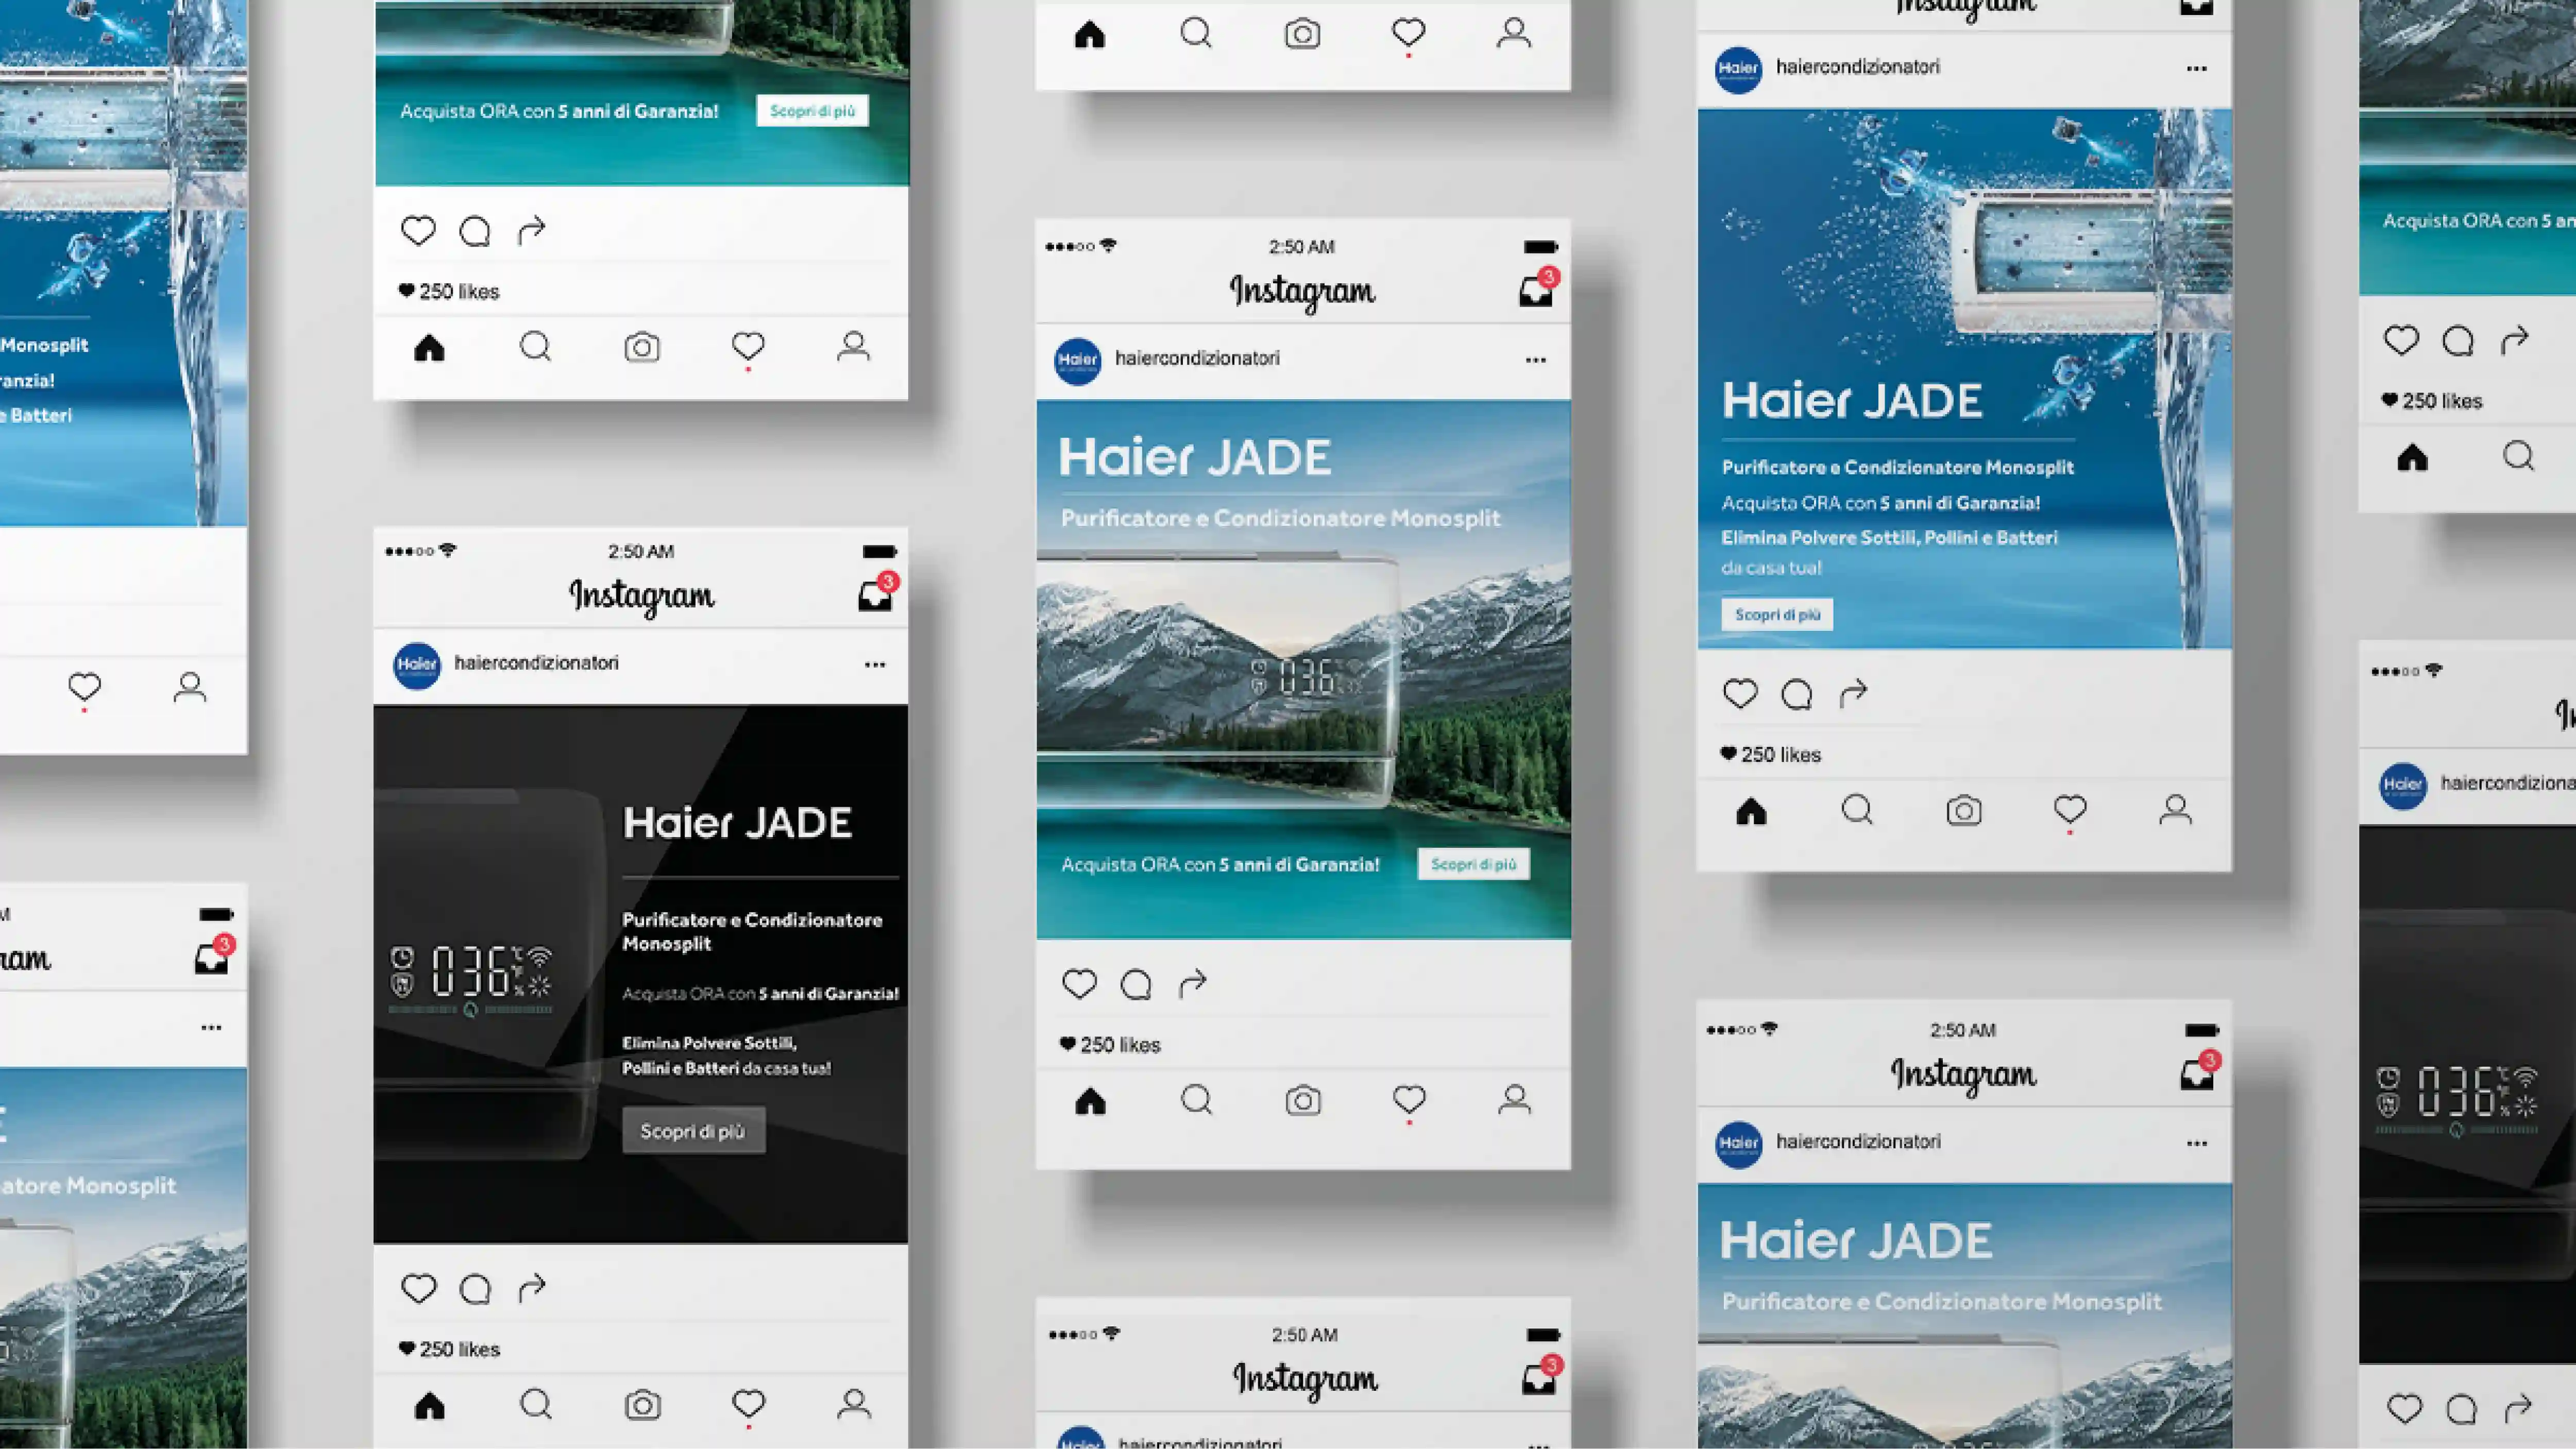This screenshot has width=2576, height=1449.
Task: Open Camera tab below top-cropped second-column lake post
Action: tap(642, 348)
